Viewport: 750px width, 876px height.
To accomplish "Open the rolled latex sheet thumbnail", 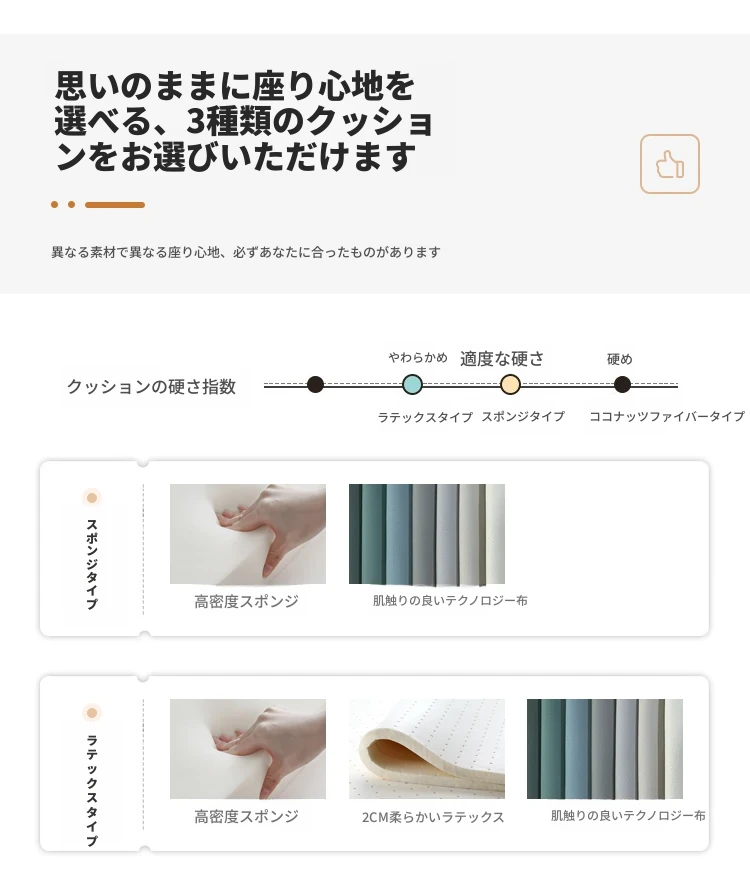I will click(x=427, y=749).
